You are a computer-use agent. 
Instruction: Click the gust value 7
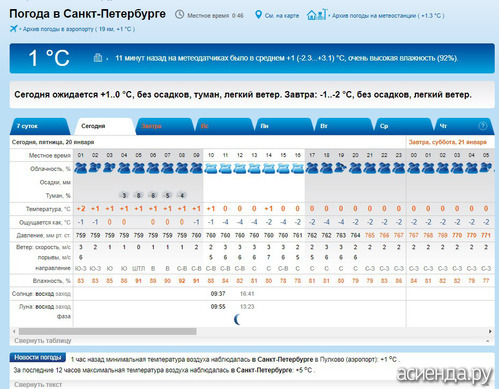coord(269,257)
